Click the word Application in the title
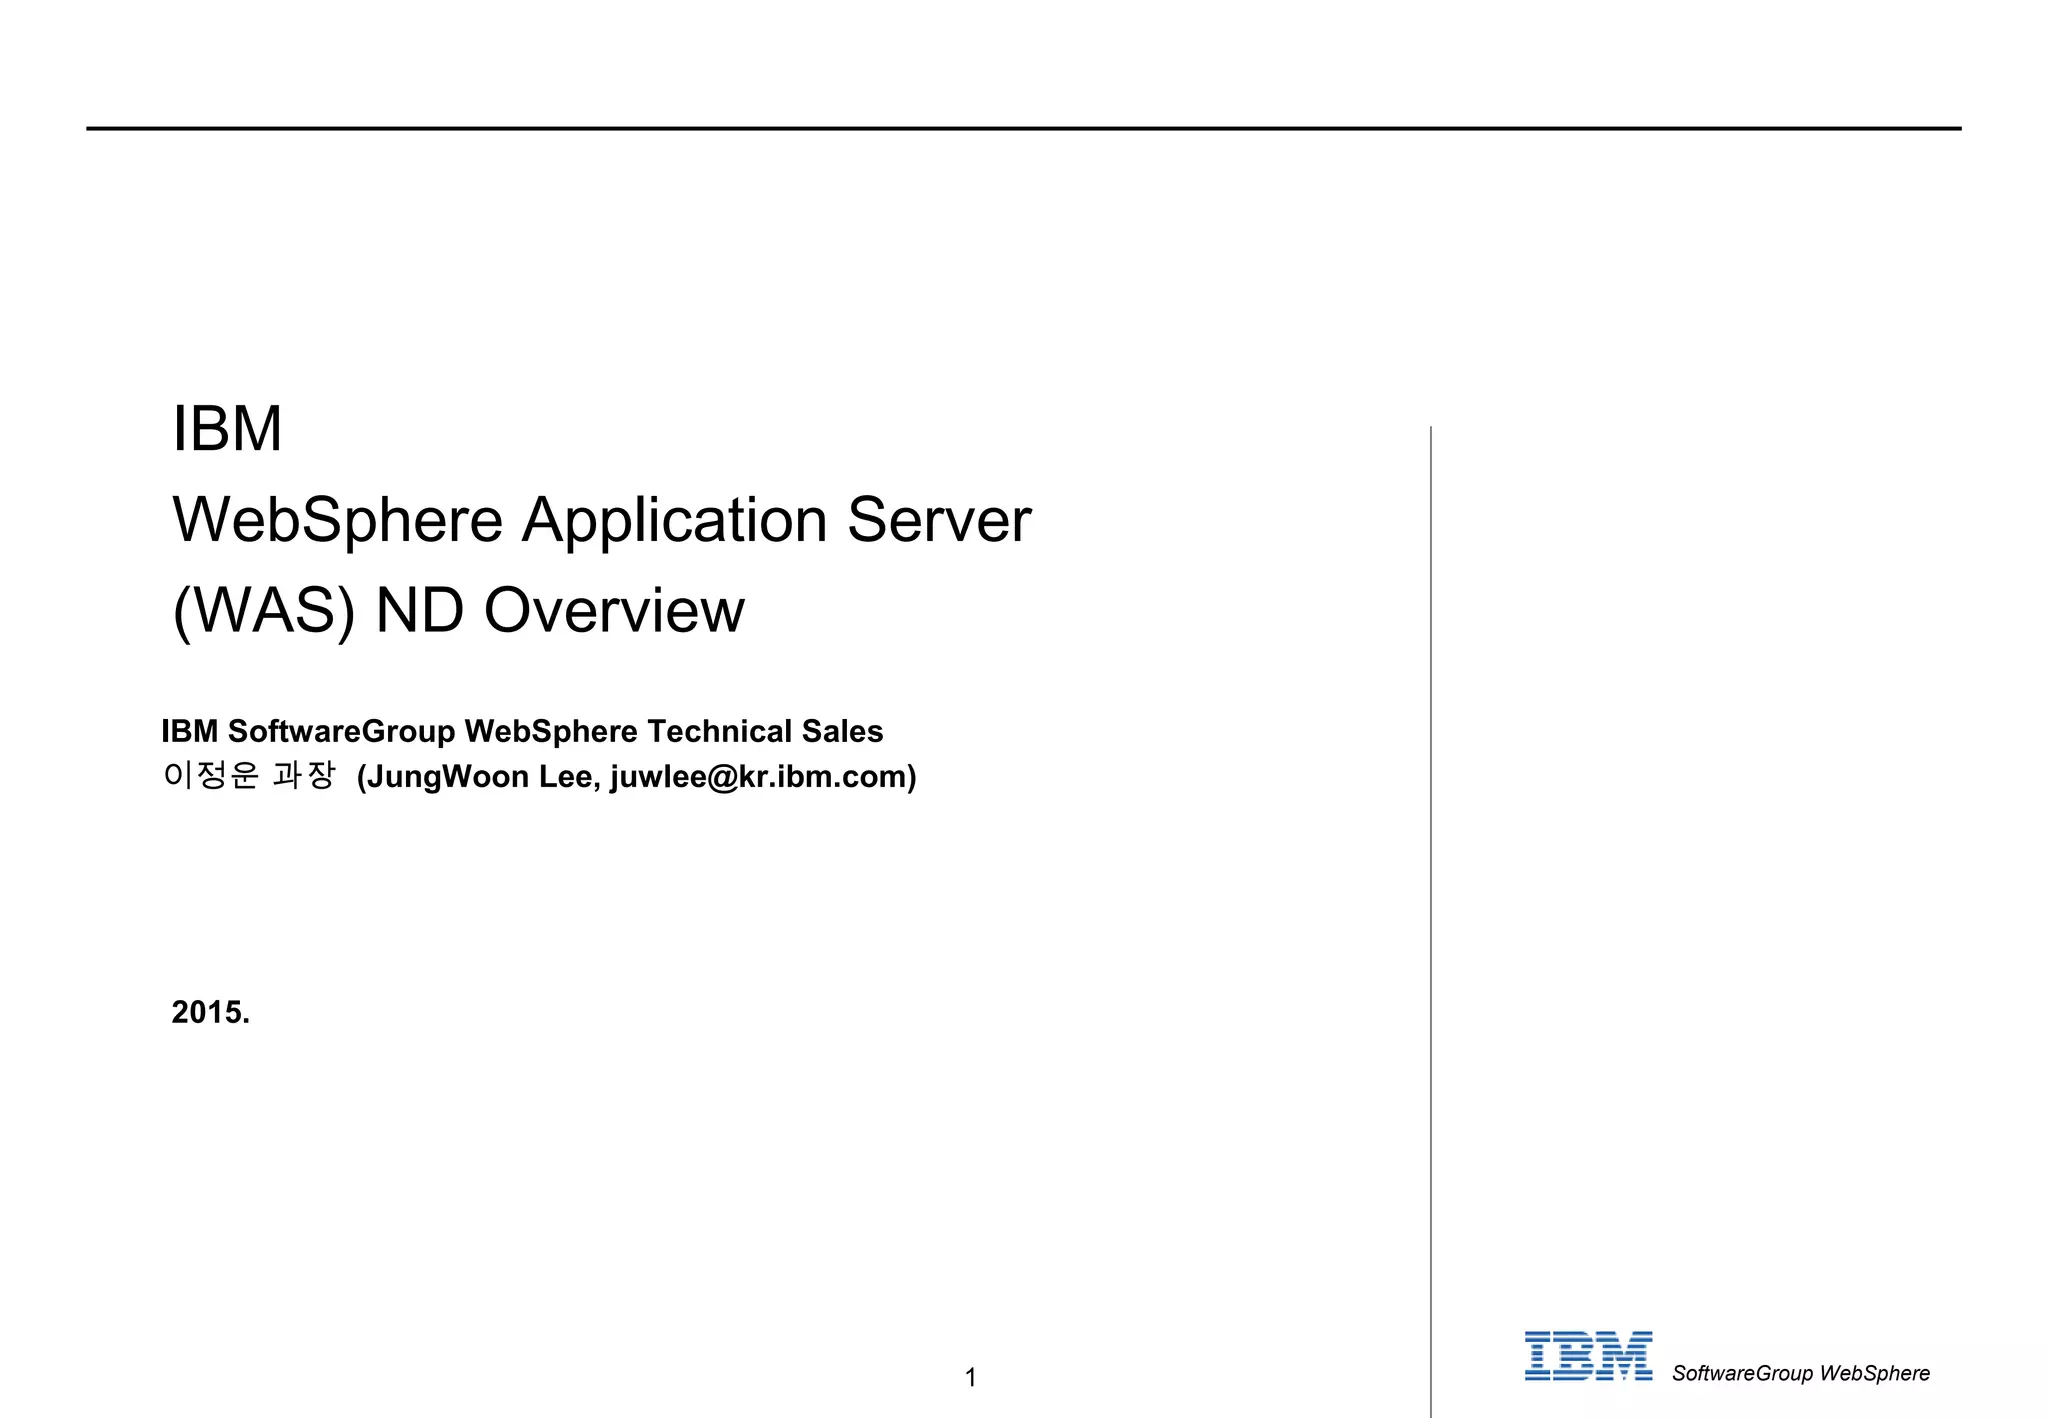This screenshot has width=2048, height=1418. [x=674, y=520]
